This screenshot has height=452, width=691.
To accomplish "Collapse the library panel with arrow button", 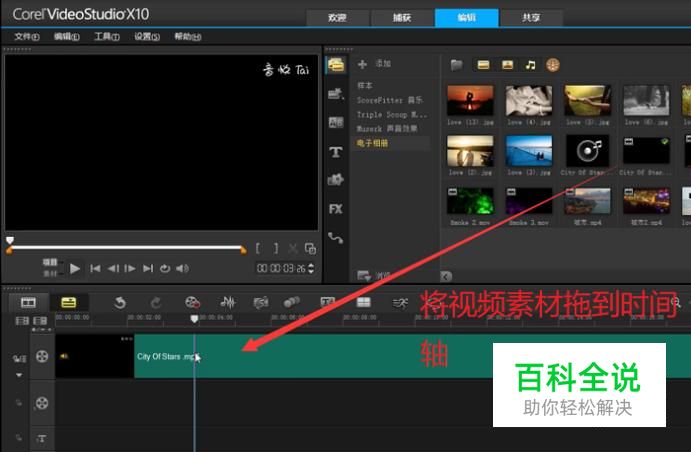I will click(446, 276).
